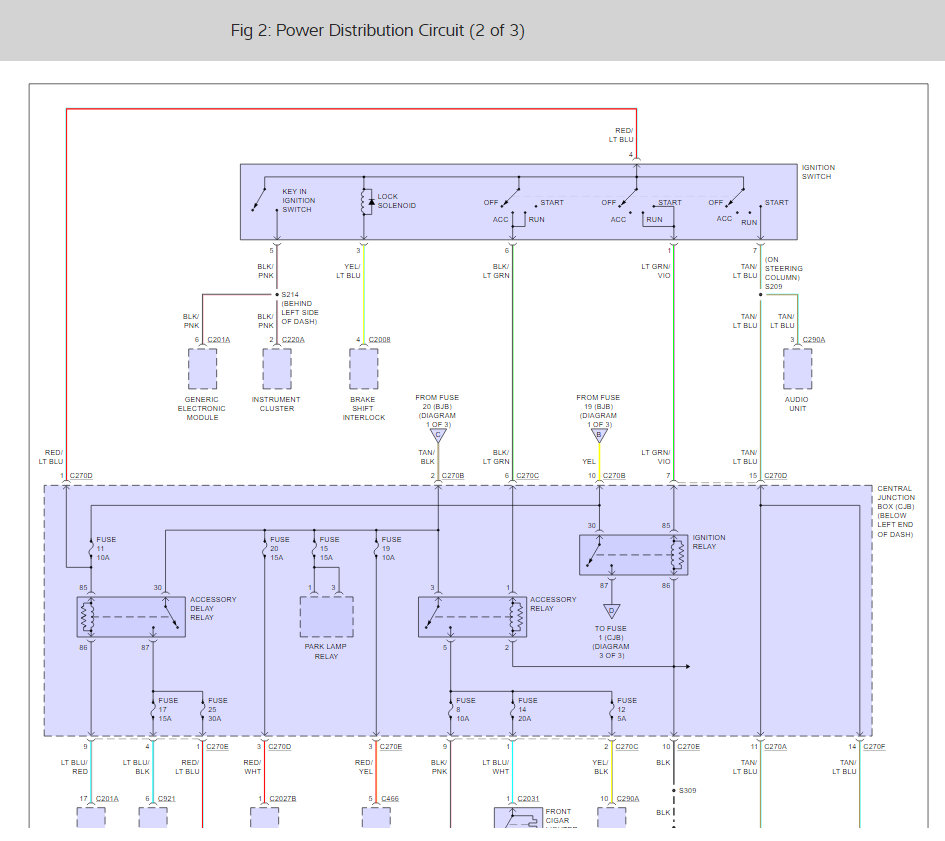
Task: Select the Brake Shift Interlock component box
Action: tap(363, 369)
